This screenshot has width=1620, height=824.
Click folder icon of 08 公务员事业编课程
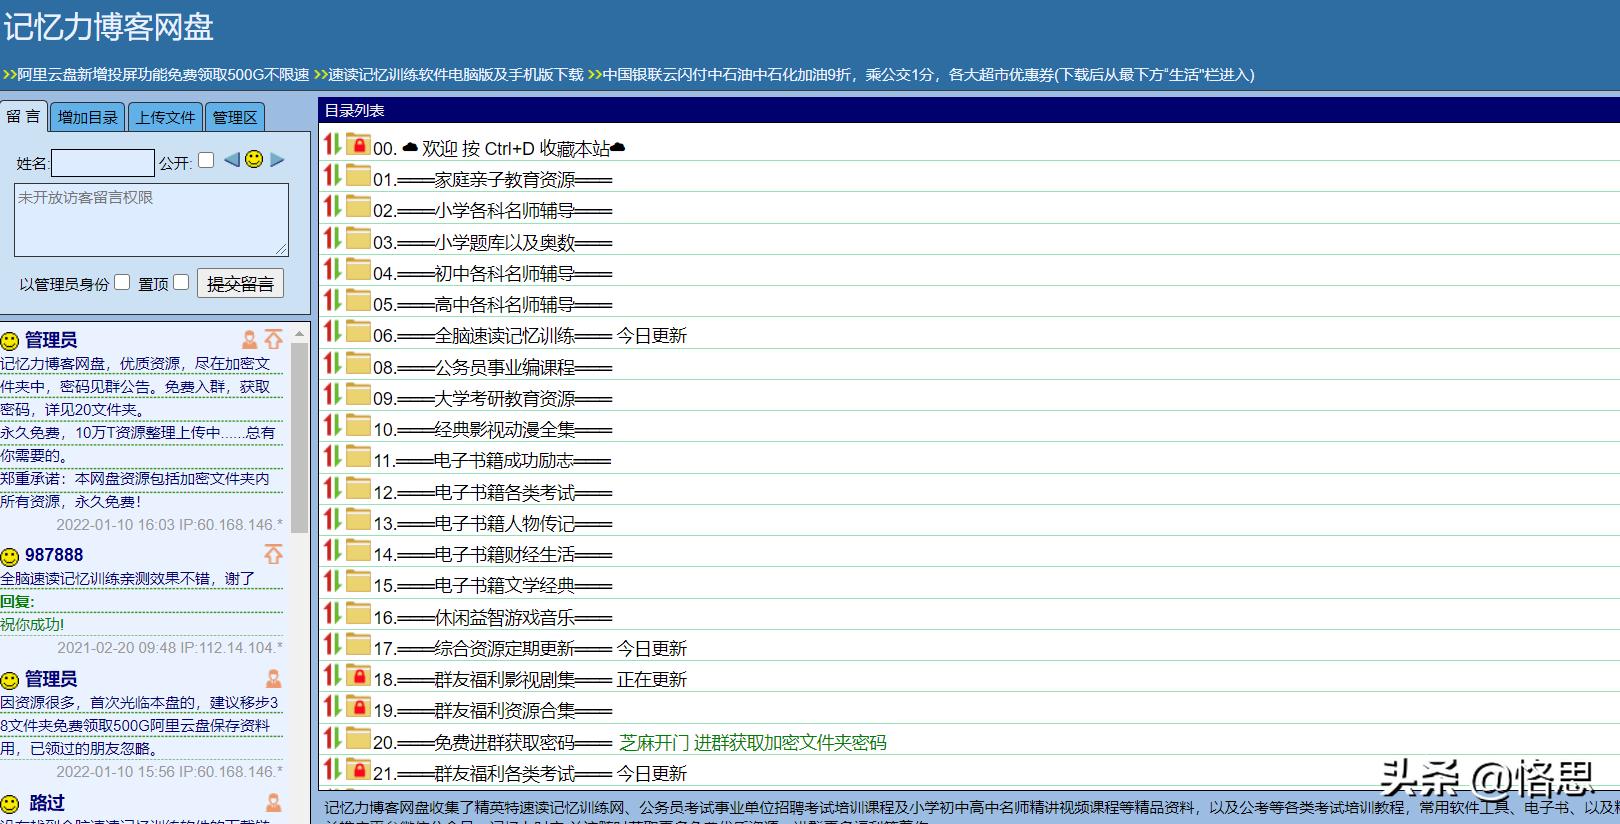(358, 364)
